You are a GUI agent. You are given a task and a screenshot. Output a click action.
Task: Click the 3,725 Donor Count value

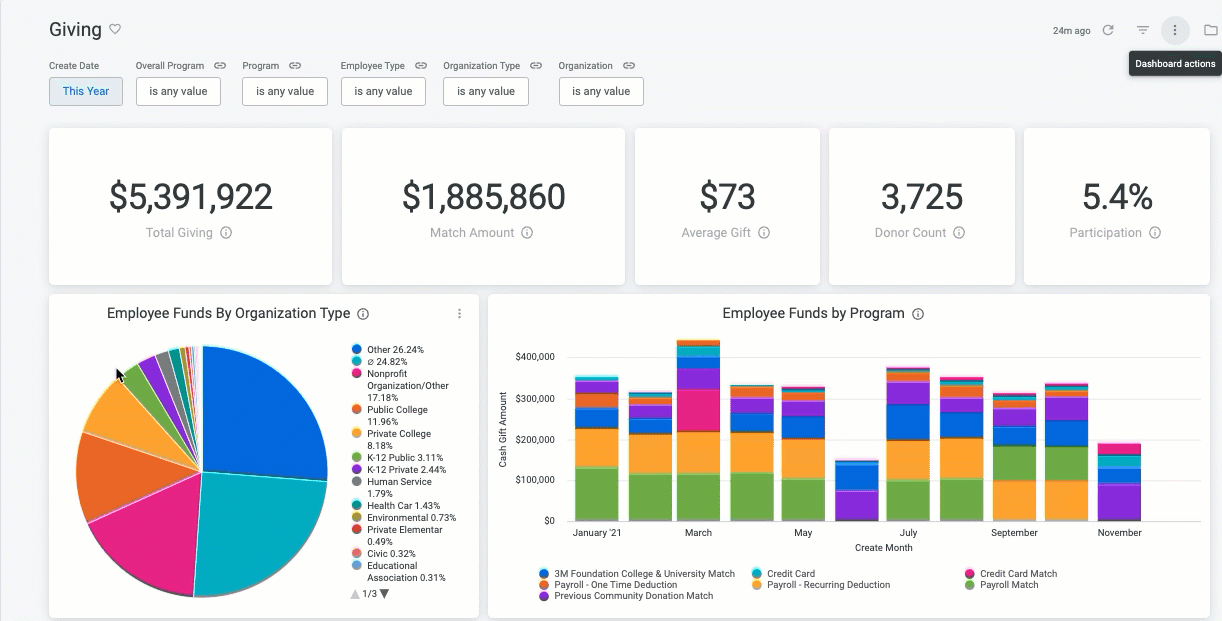point(922,196)
